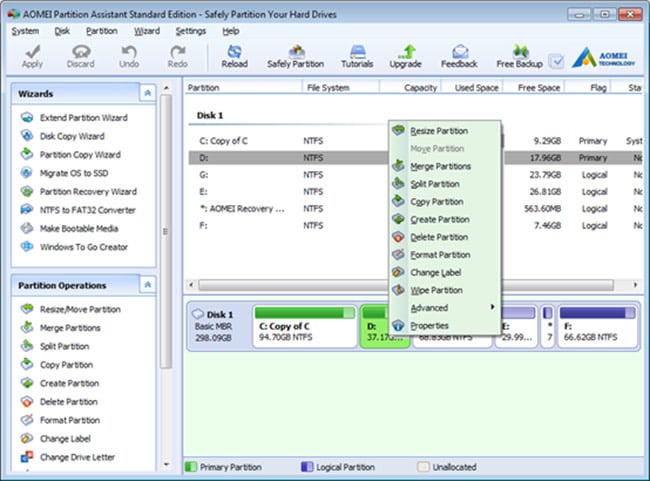Open Tutorials from the toolbar
The width and height of the screenshot is (650, 481).
coord(357,51)
